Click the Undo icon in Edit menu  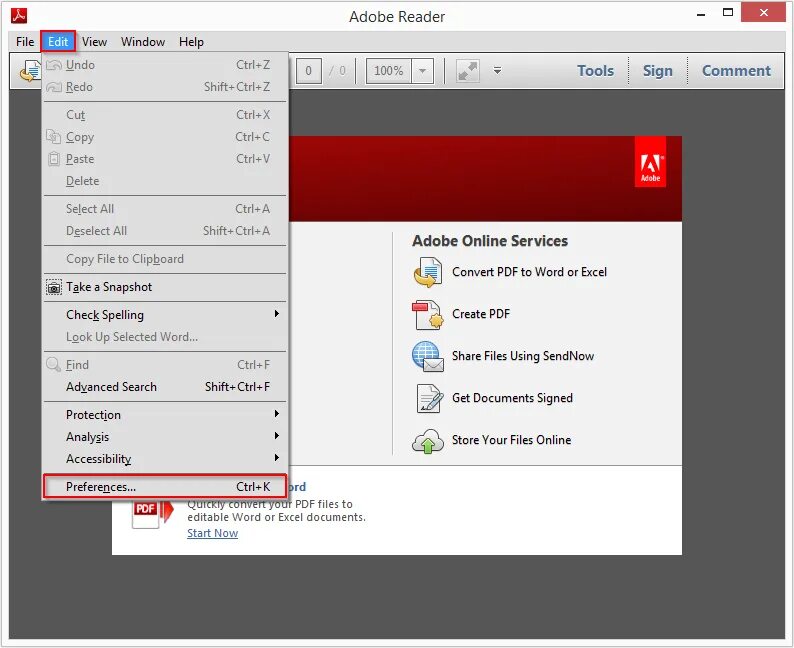coord(54,65)
